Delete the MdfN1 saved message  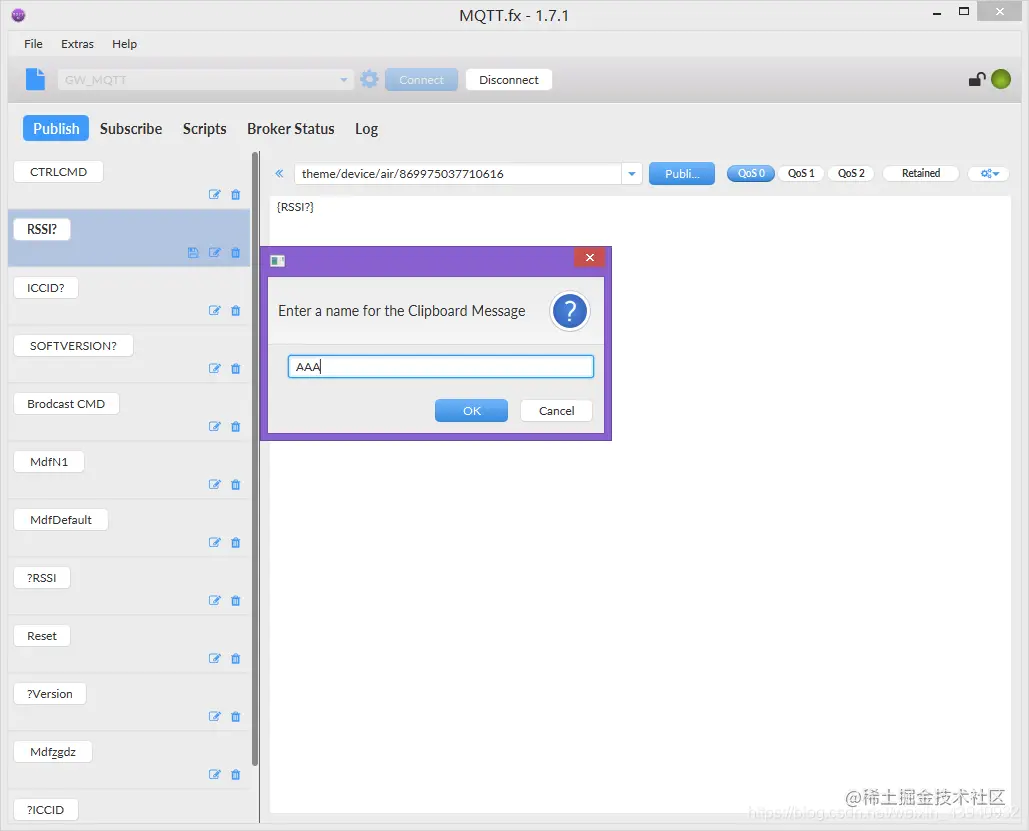click(x=236, y=484)
